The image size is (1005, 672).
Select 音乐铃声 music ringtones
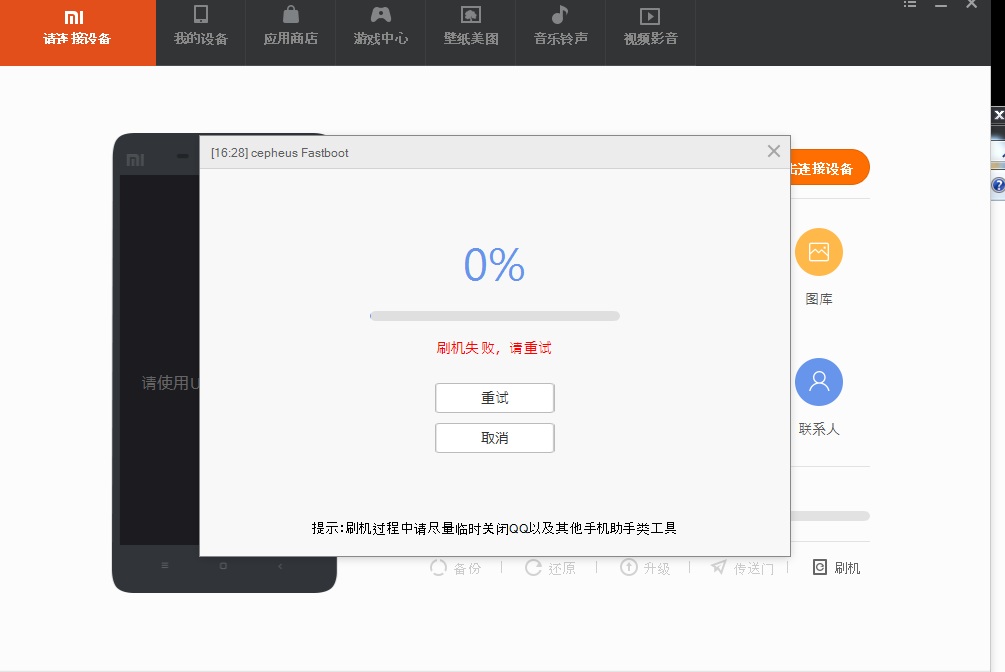(x=560, y=27)
